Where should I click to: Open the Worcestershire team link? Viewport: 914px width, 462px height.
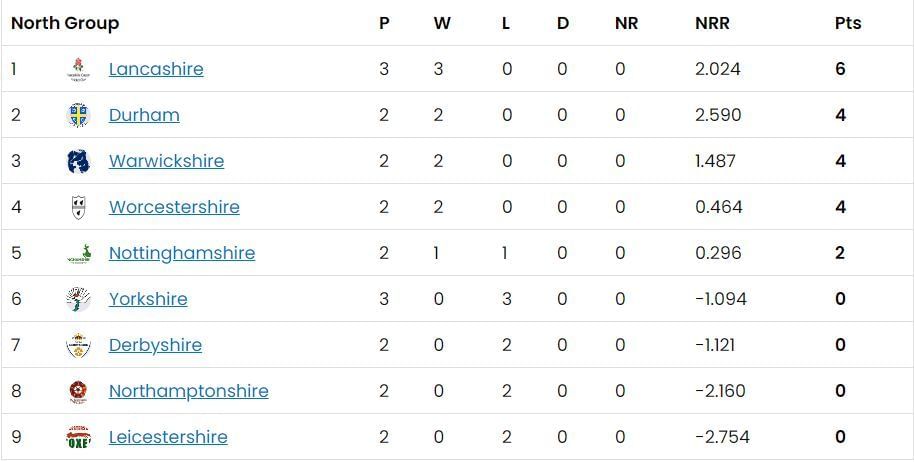(x=174, y=207)
